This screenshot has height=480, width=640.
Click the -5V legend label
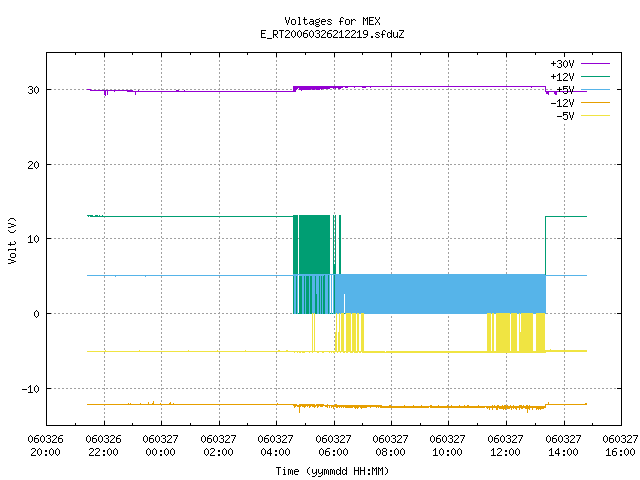point(565,116)
